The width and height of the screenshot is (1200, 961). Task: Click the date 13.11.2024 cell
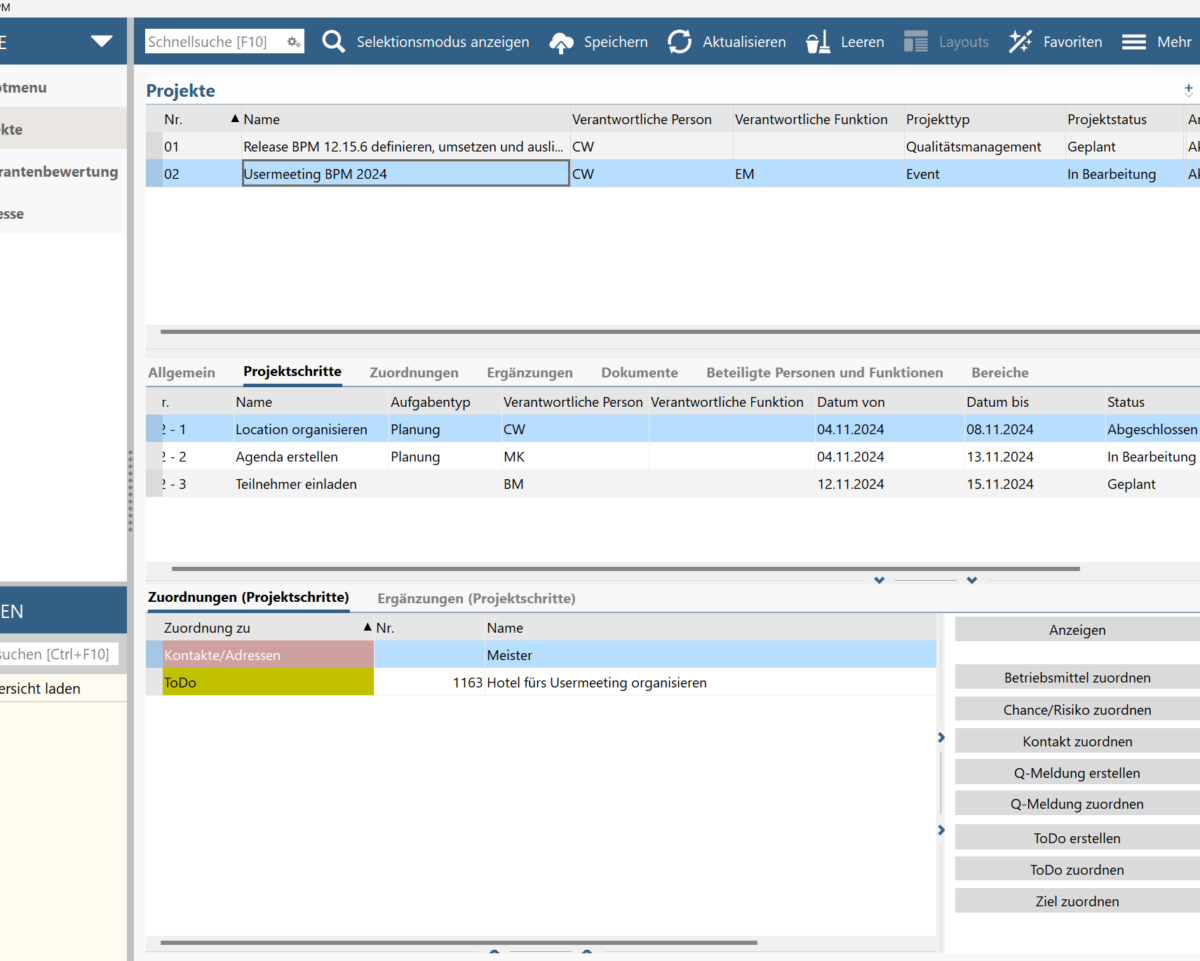[x=1034, y=457]
